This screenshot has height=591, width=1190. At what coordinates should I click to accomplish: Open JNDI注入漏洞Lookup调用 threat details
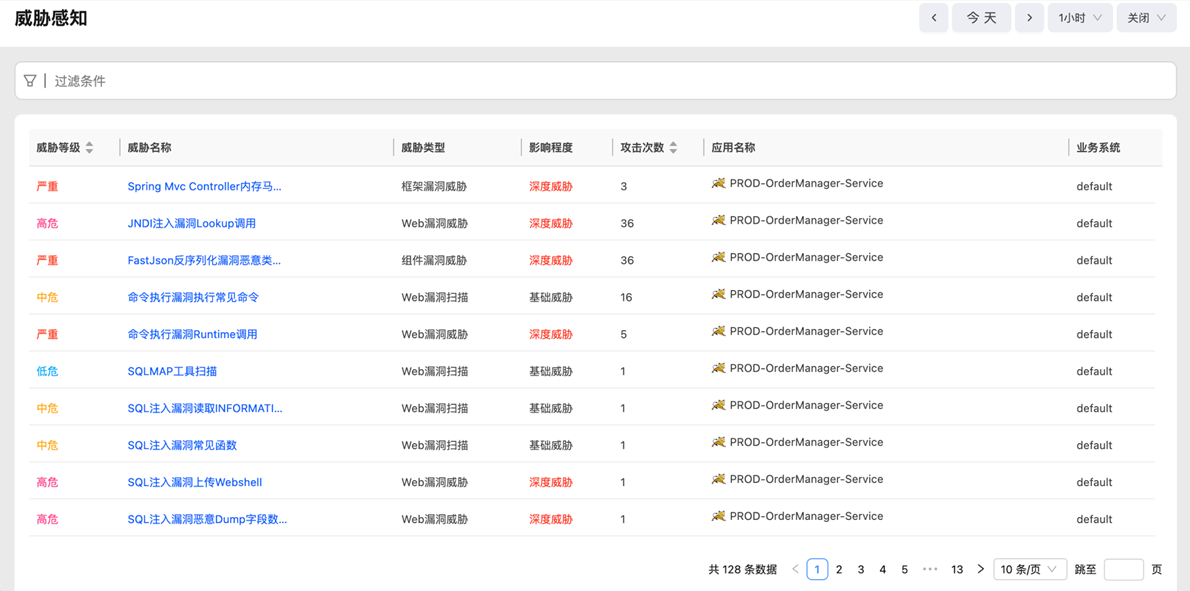point(191,223)
